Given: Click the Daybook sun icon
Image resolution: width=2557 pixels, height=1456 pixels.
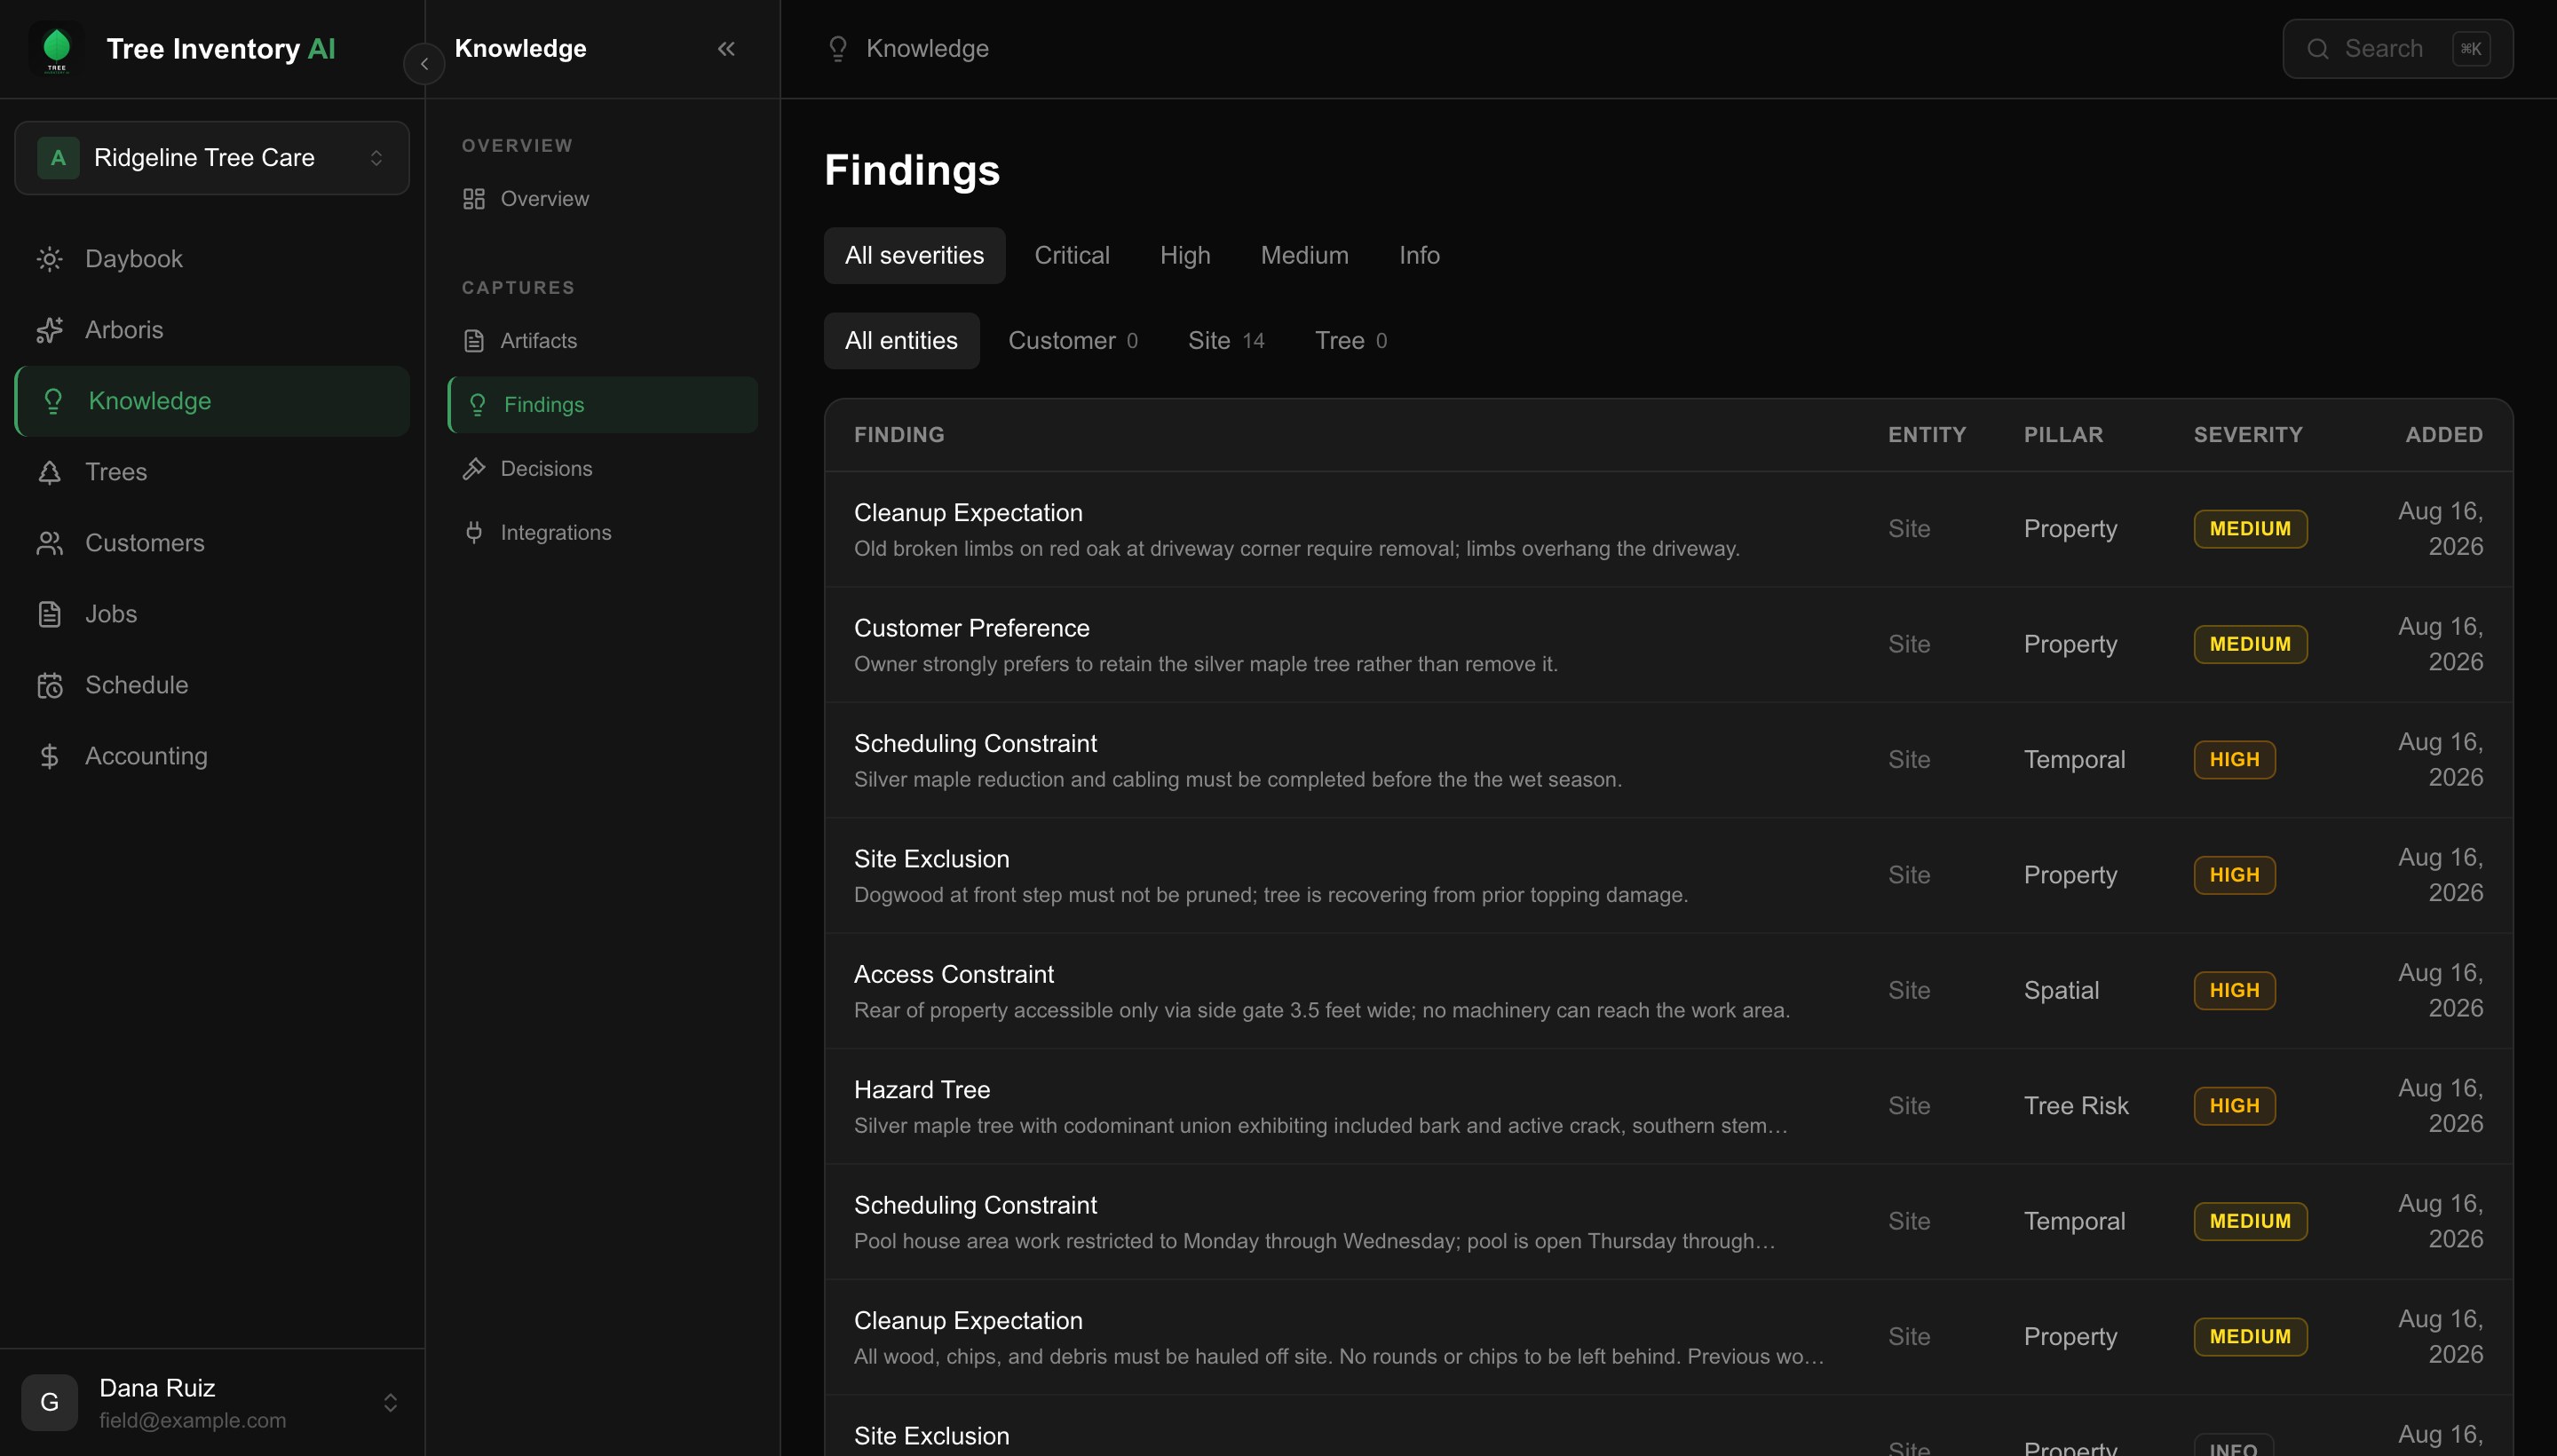Looking at the screenshot, I should click(x=49, y=259).
